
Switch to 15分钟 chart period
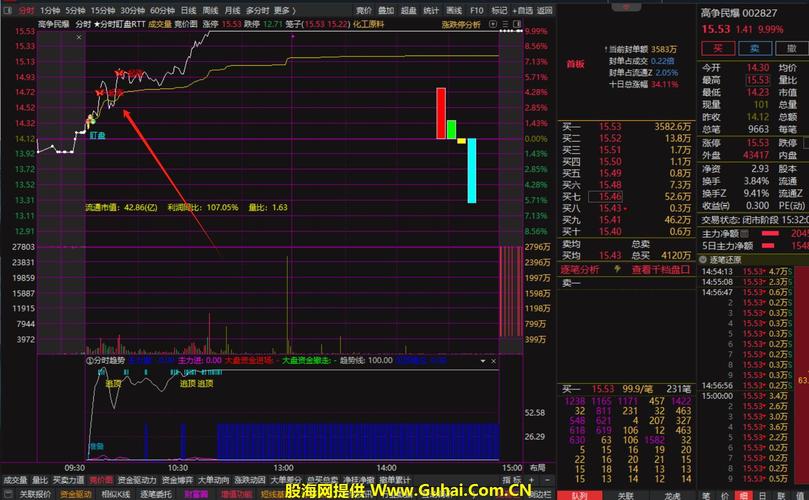pos(103,10)
